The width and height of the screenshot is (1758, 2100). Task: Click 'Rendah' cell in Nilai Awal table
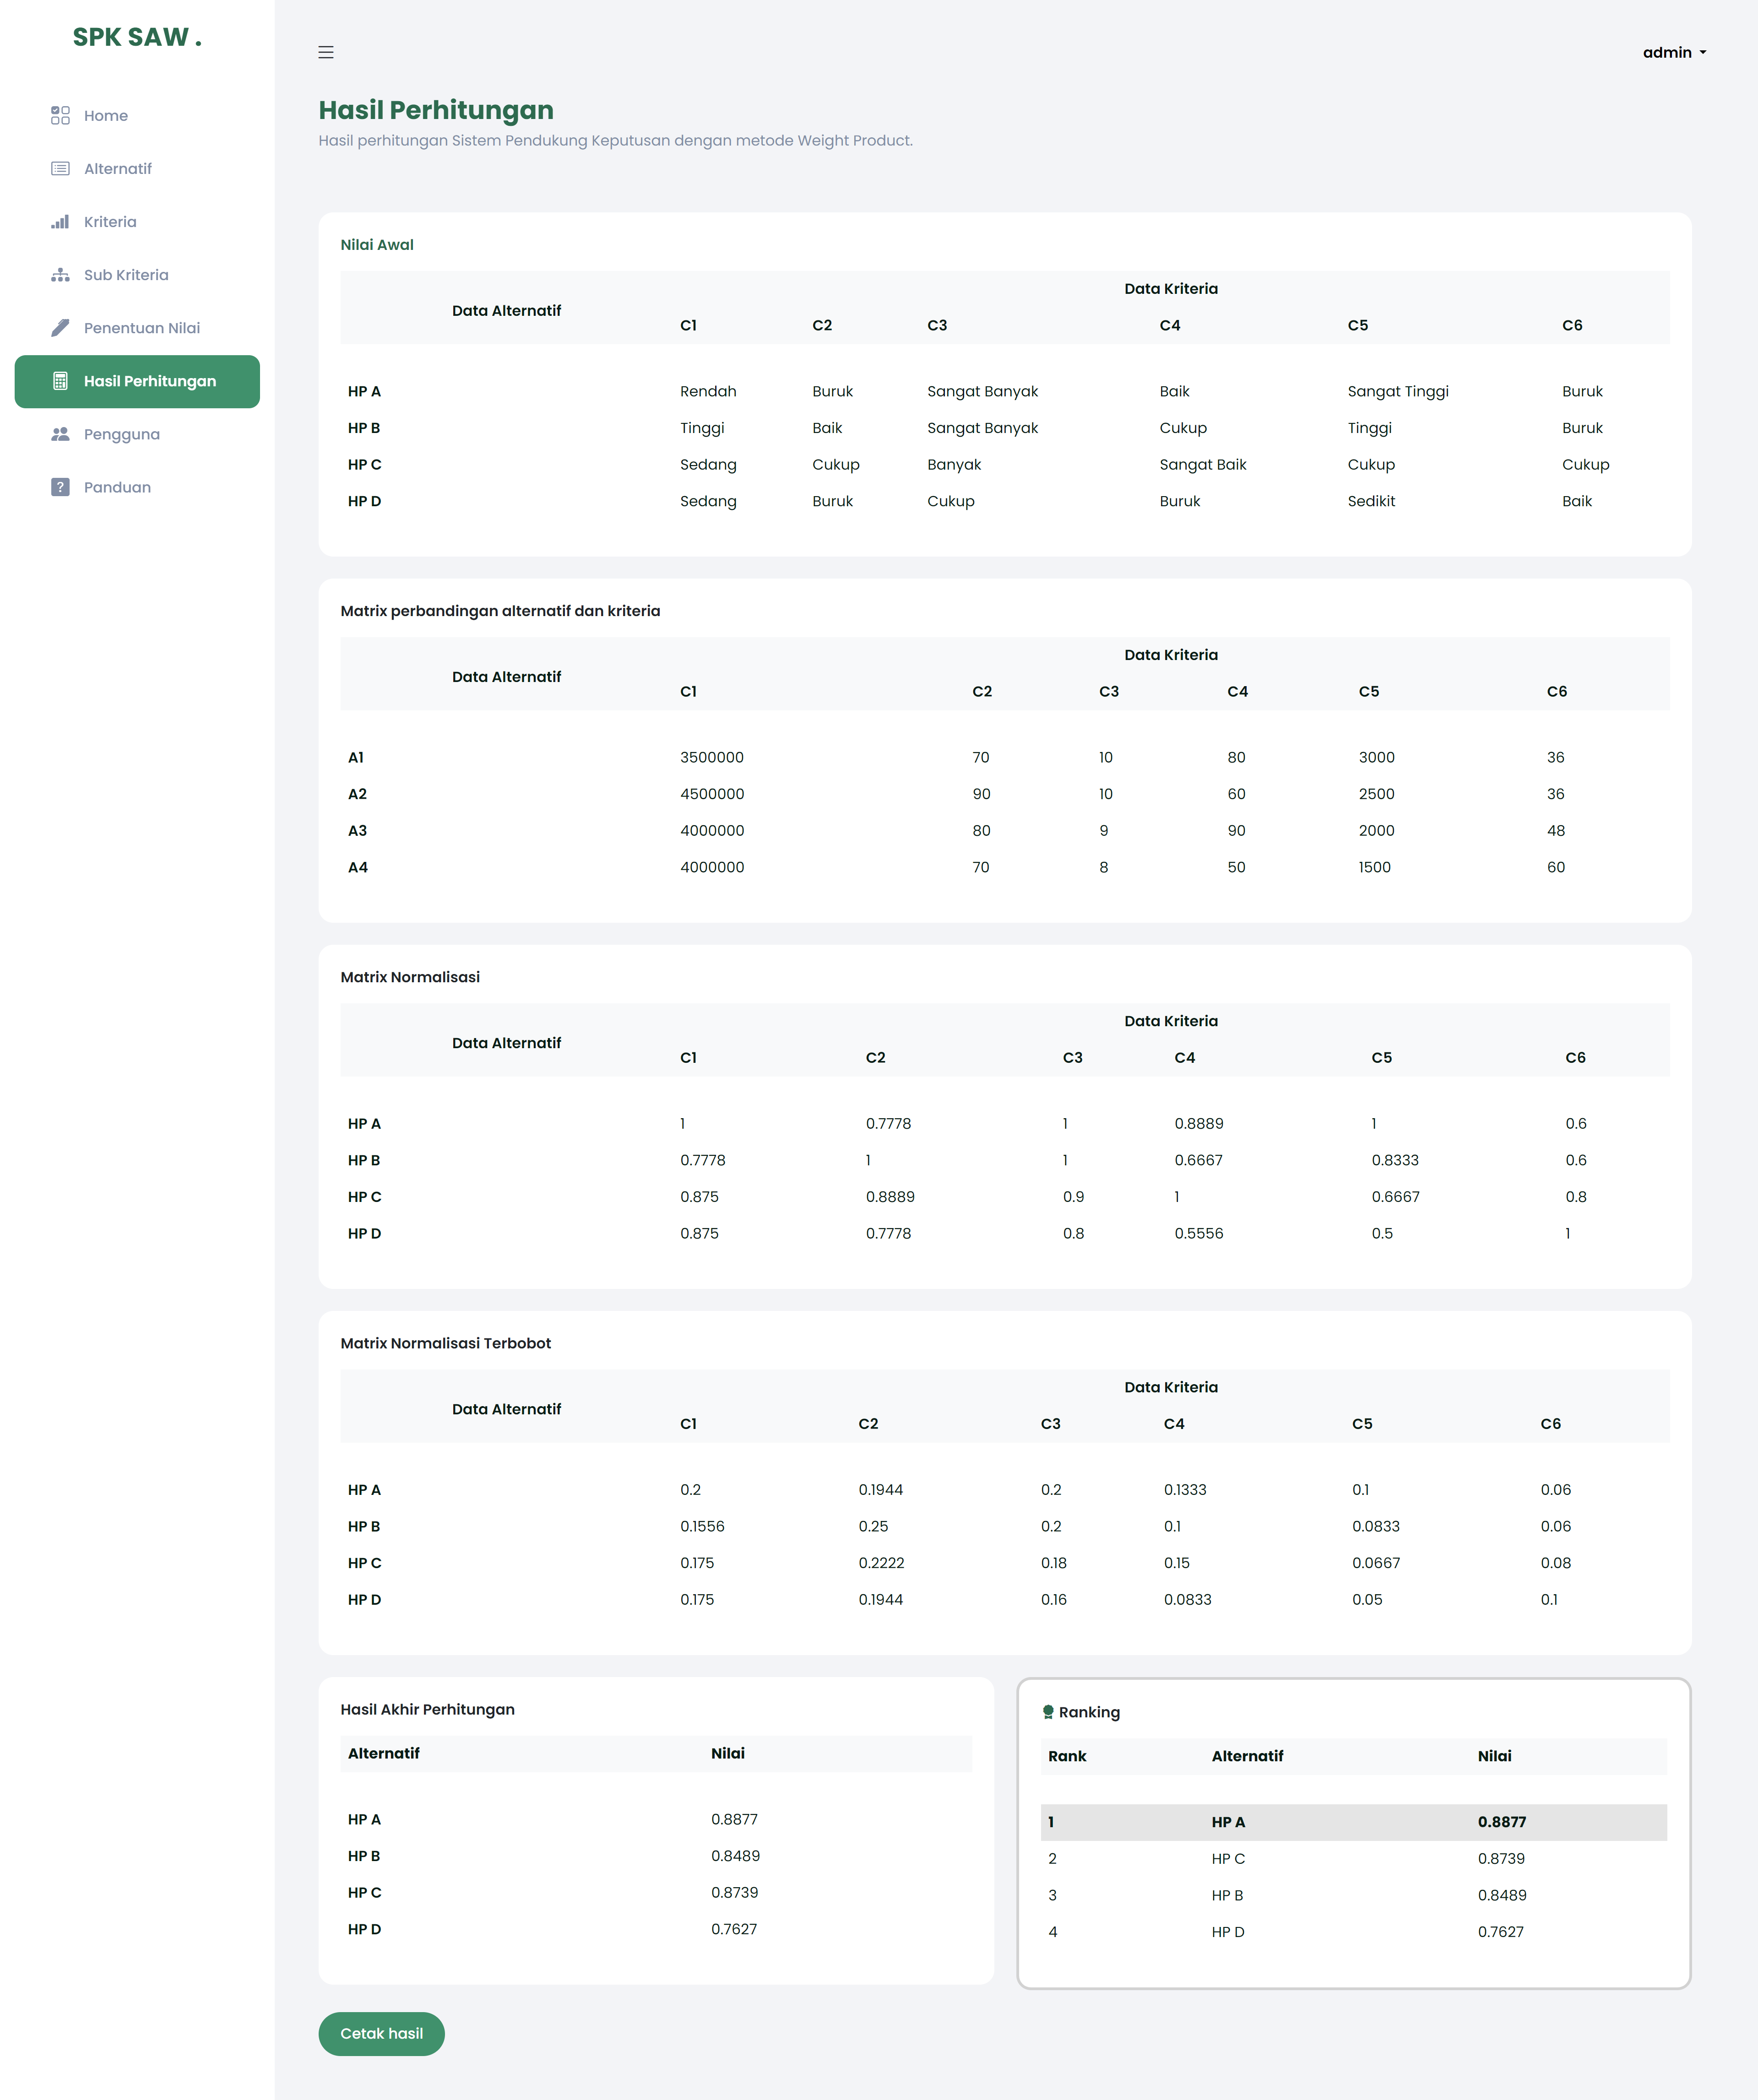708,391
